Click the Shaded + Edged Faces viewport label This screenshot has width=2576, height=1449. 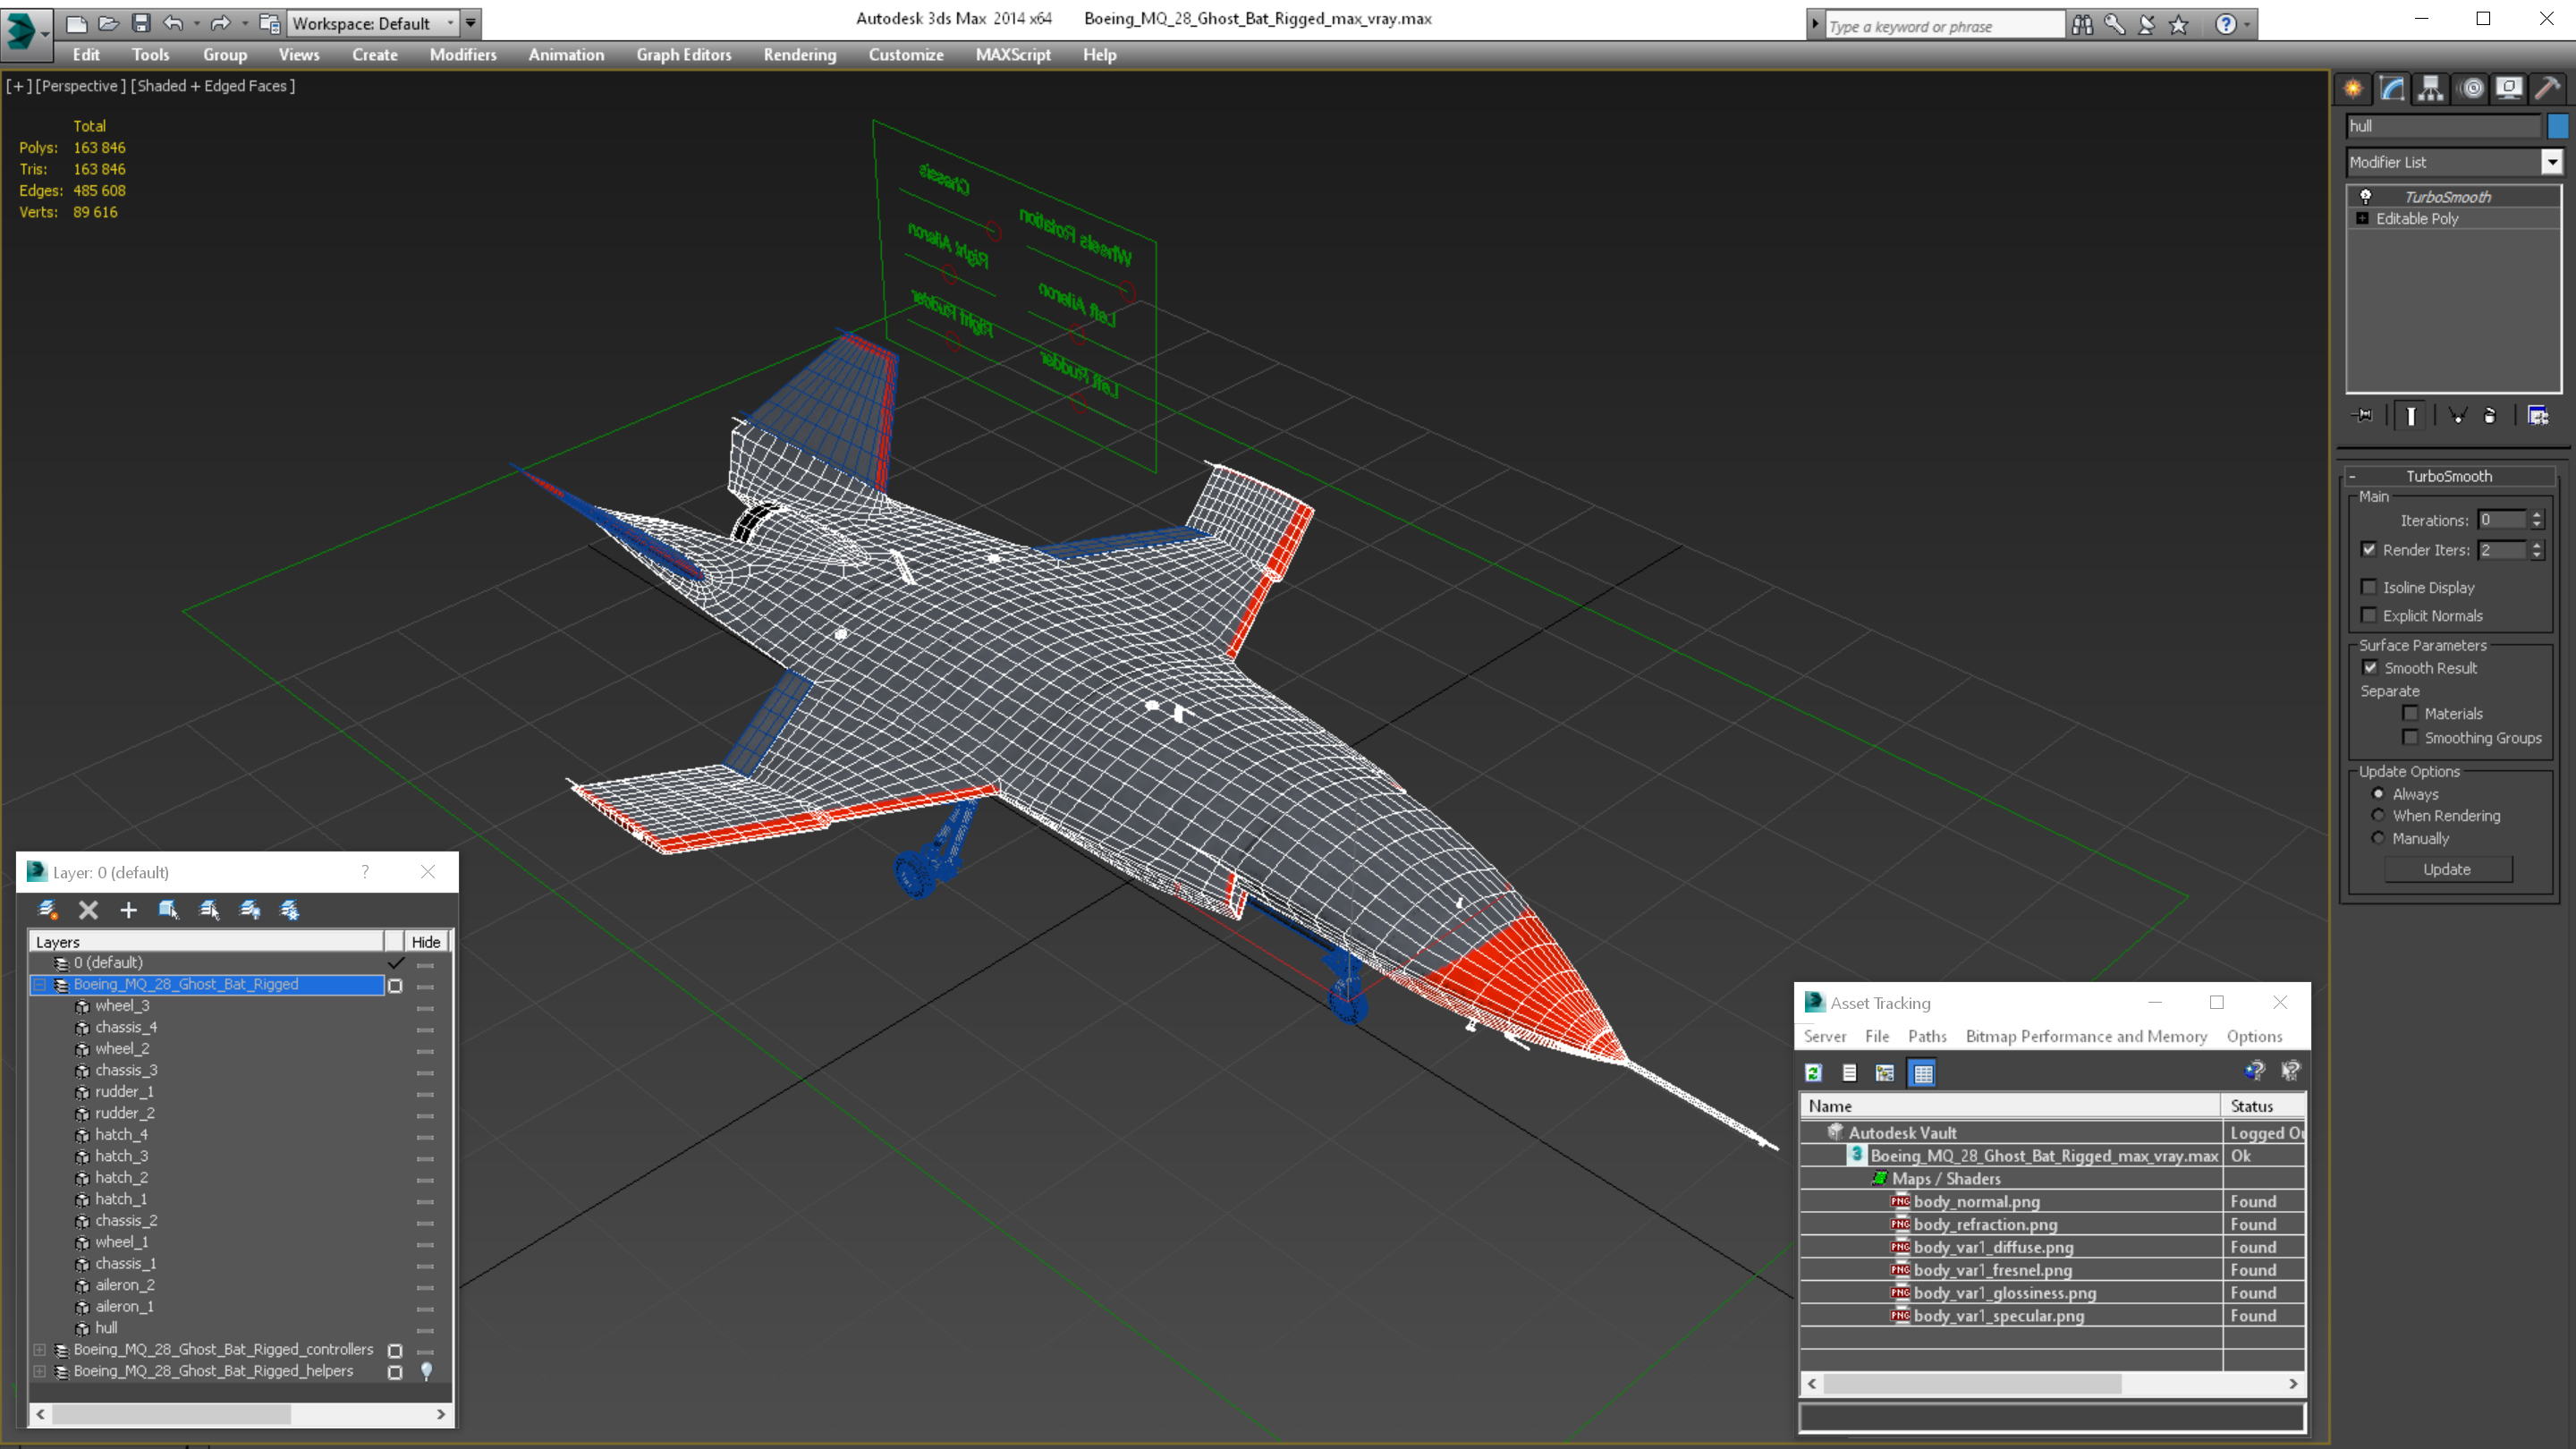tap(214, 86)
